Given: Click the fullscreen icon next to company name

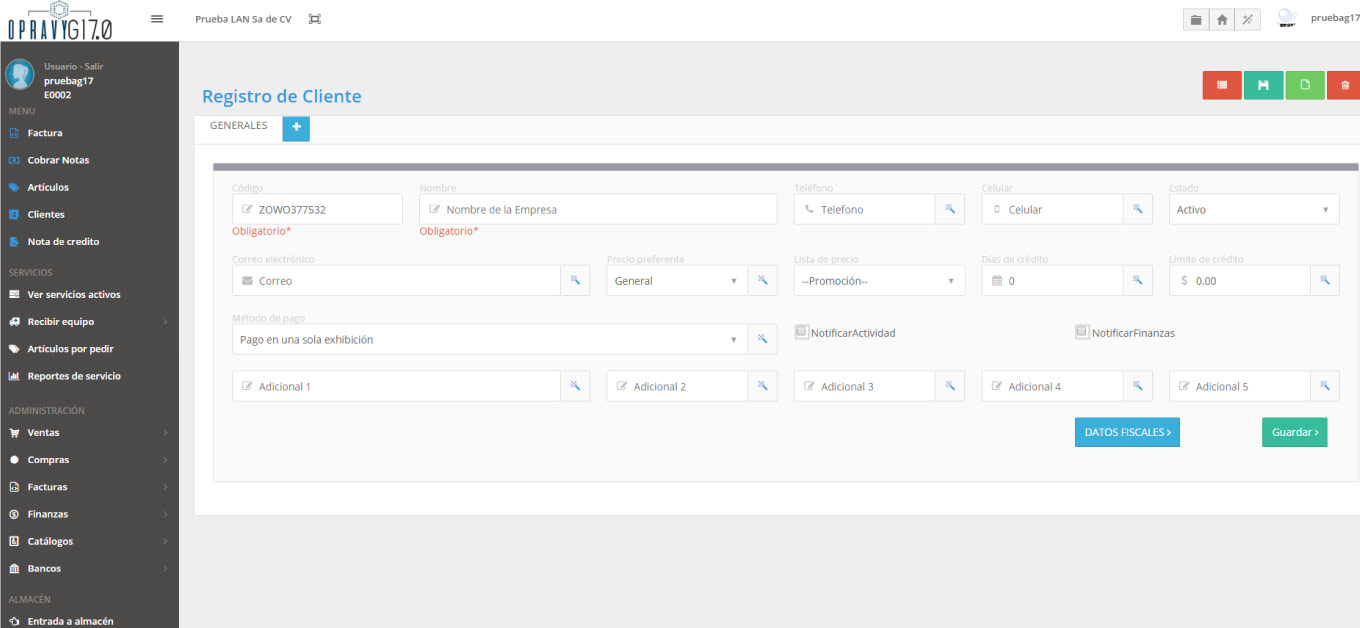Looking at the screenshot, I should coord(314,18).
